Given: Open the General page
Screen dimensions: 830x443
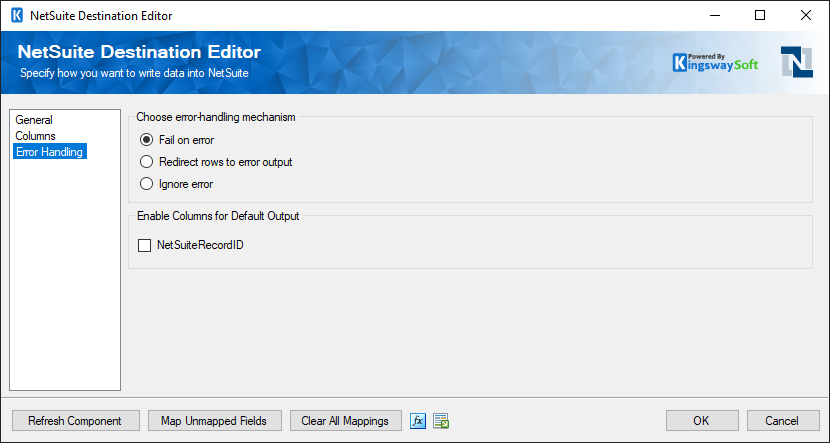Looking at the screenshot, I should click(34, 120).
